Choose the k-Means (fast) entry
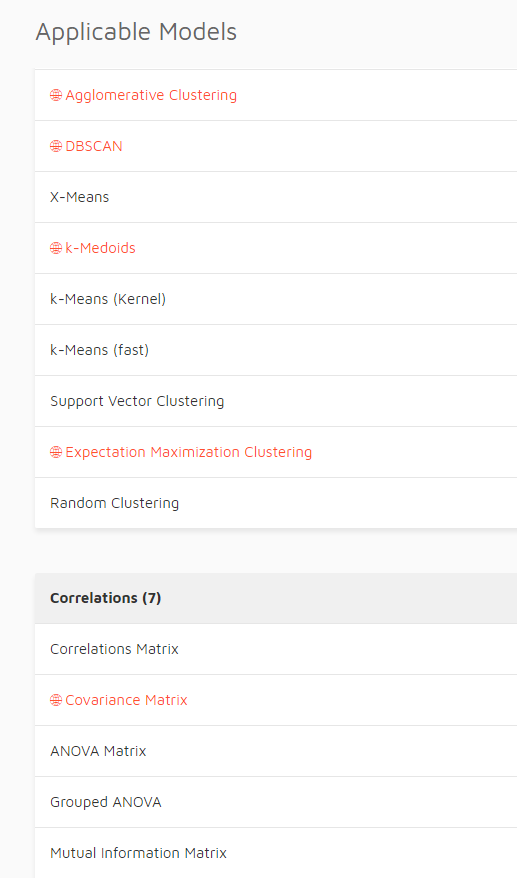517x878 pixels. [276, 350]
